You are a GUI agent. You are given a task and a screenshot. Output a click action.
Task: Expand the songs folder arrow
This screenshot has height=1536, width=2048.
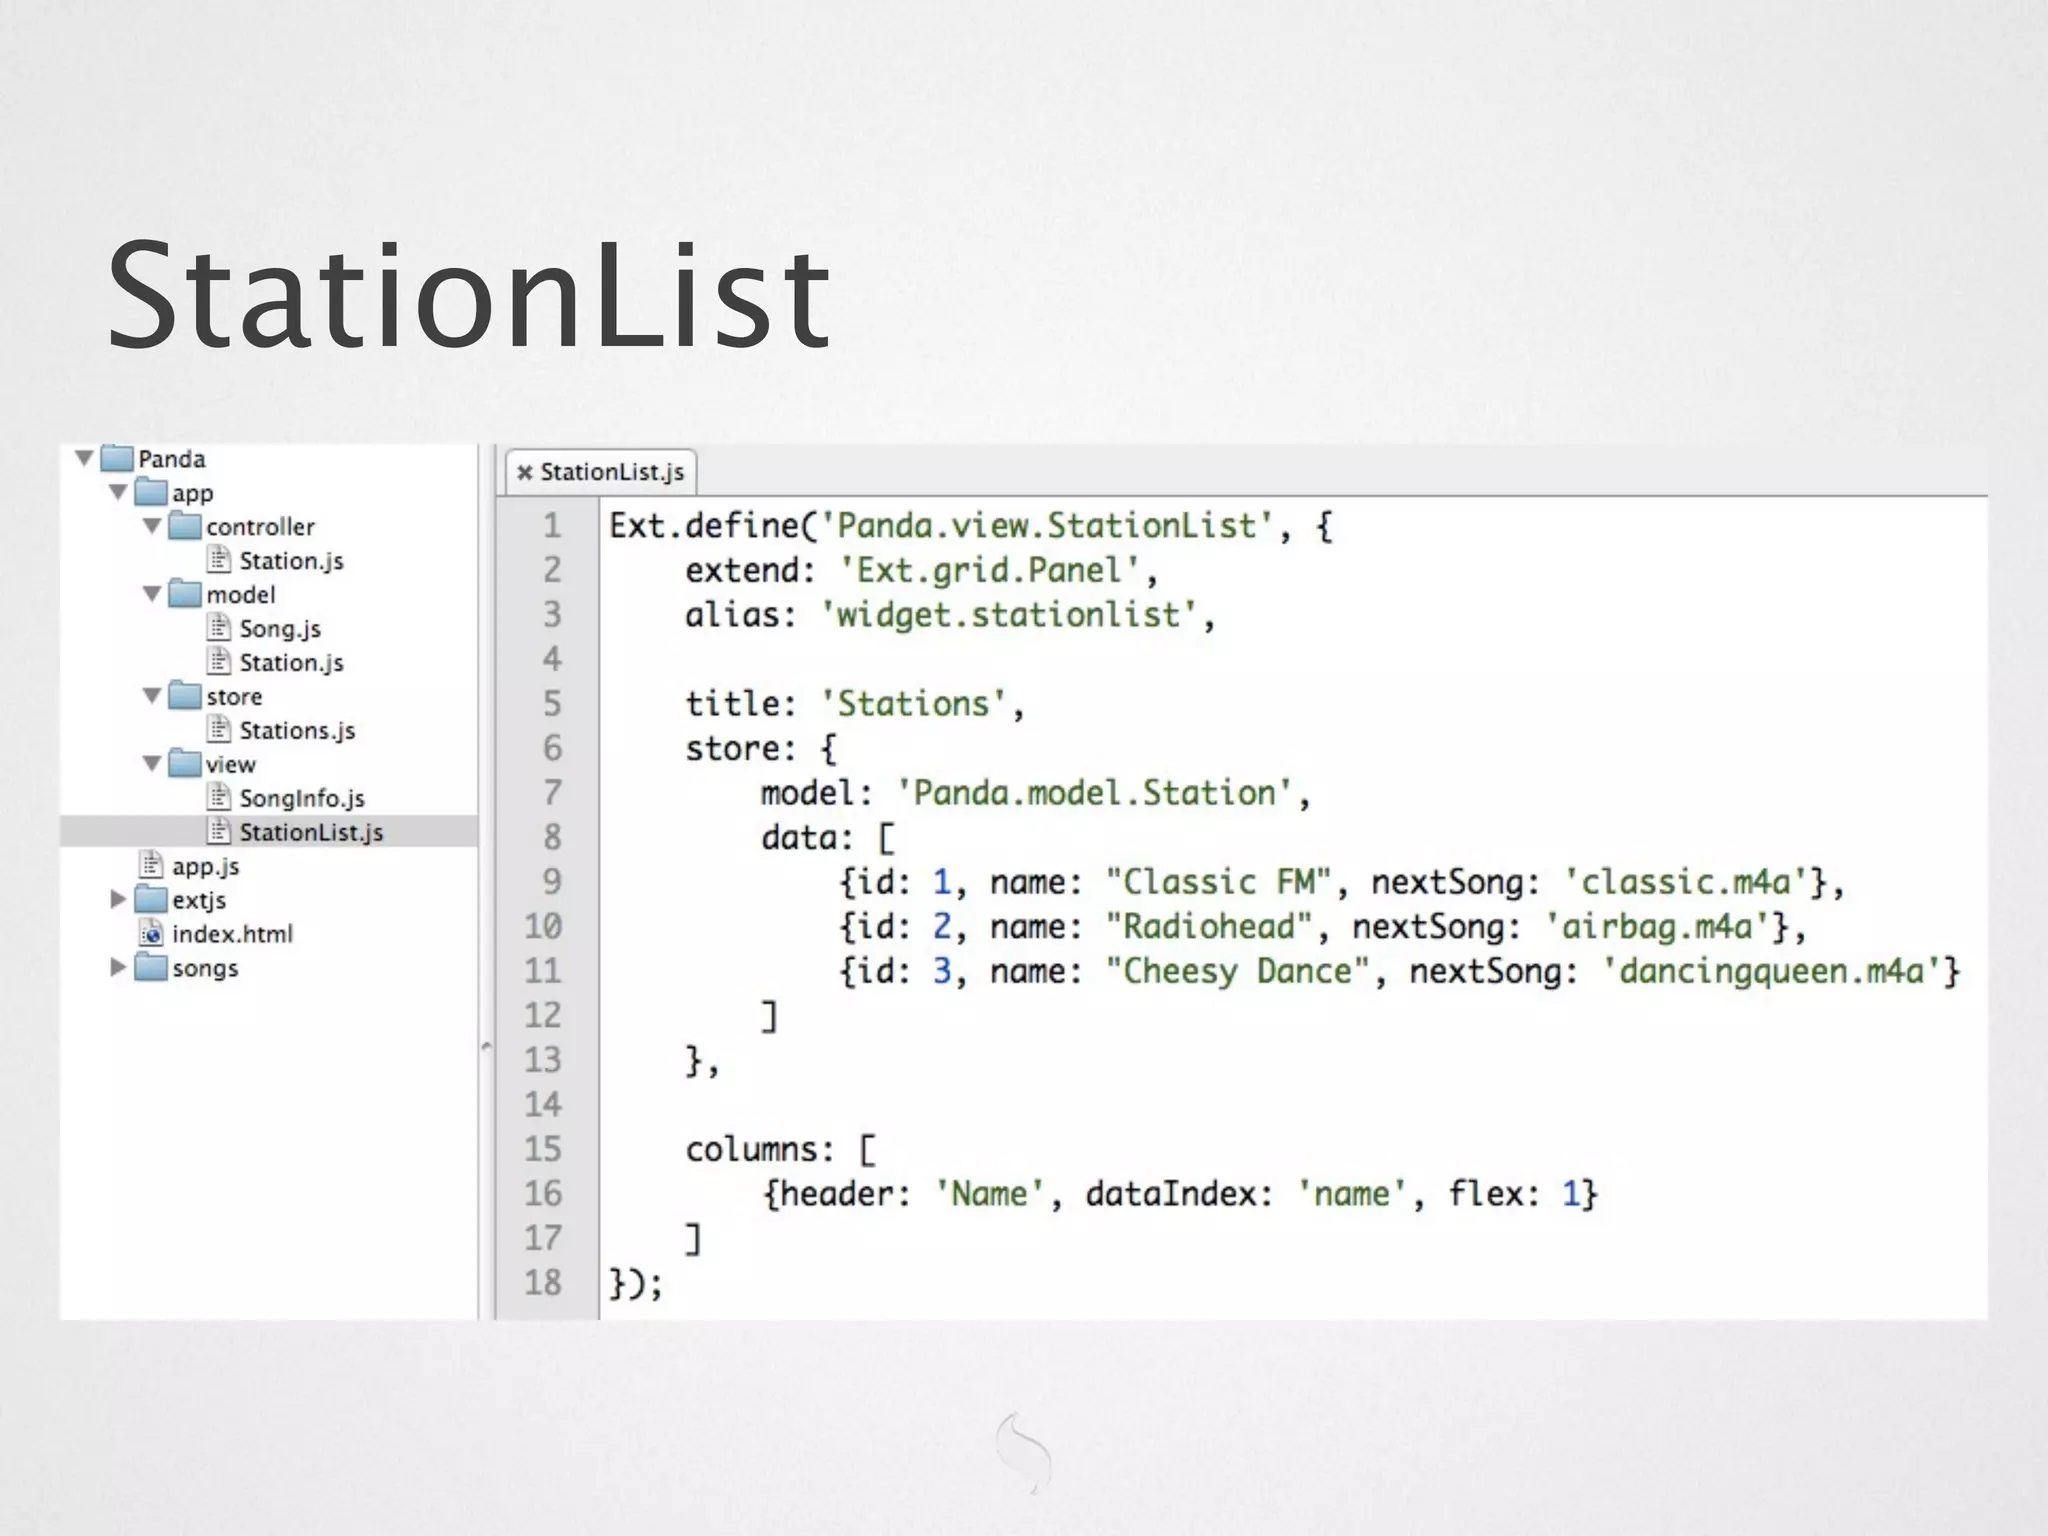pos(118,968)
